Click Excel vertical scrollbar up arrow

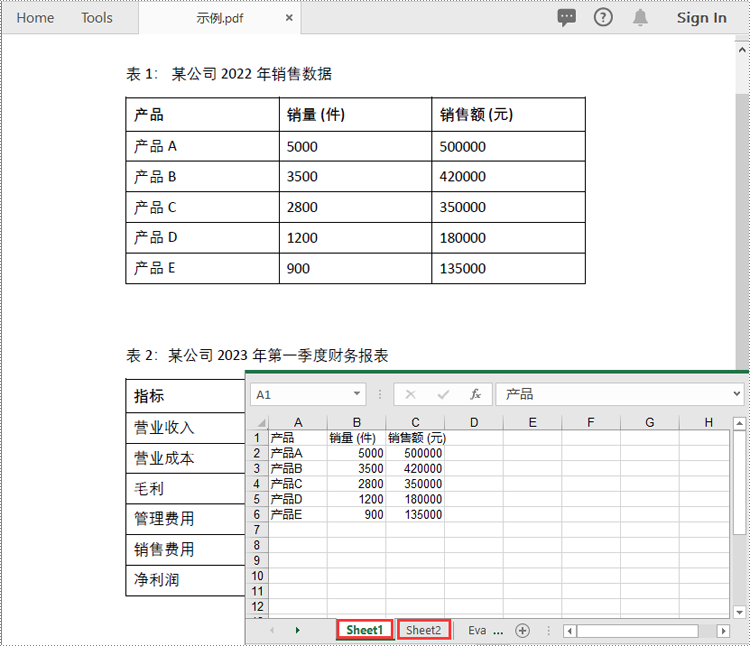coord(739,423)
